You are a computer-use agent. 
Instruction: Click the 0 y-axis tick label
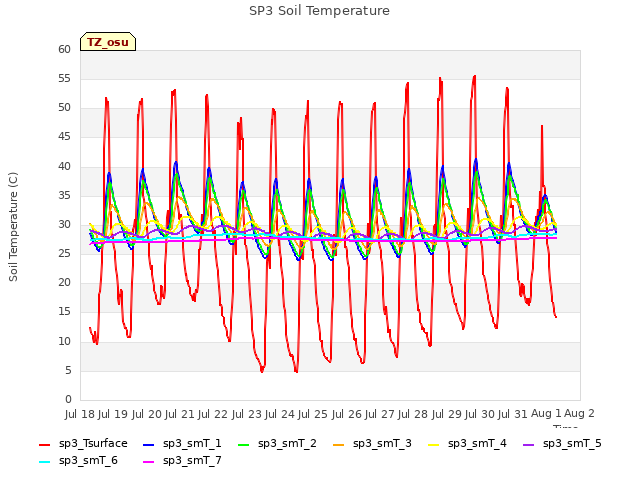(68, 400)
